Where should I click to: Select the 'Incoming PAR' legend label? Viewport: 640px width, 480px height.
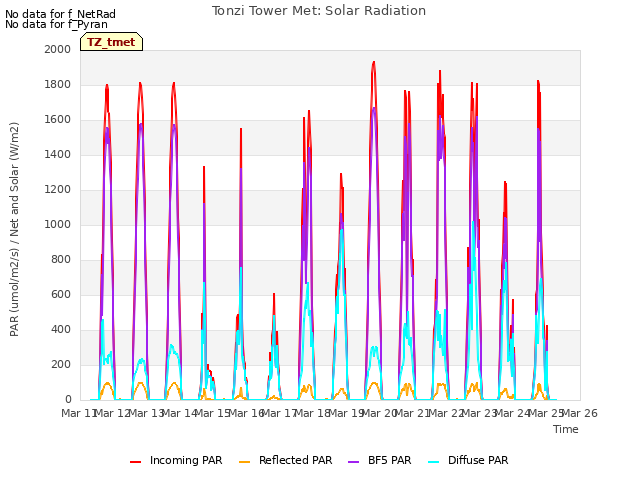(186, 460)
